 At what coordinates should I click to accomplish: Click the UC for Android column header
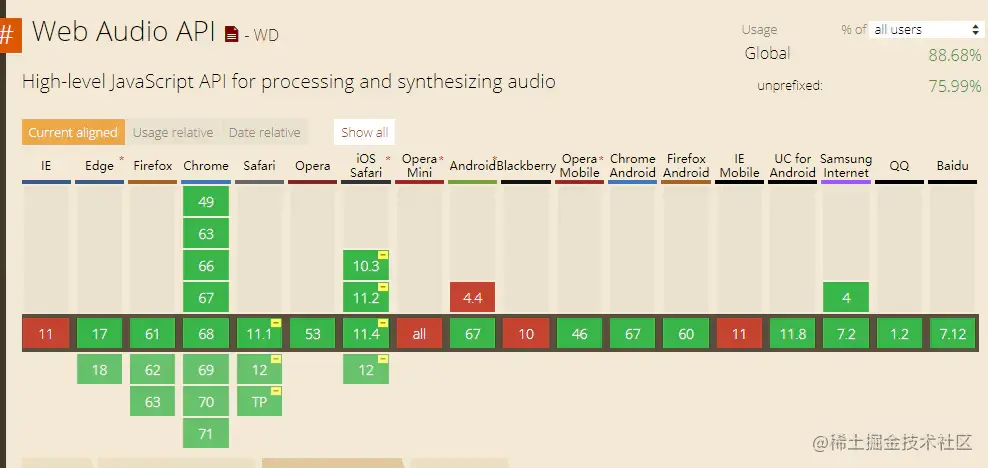click(x=793, y=166)
